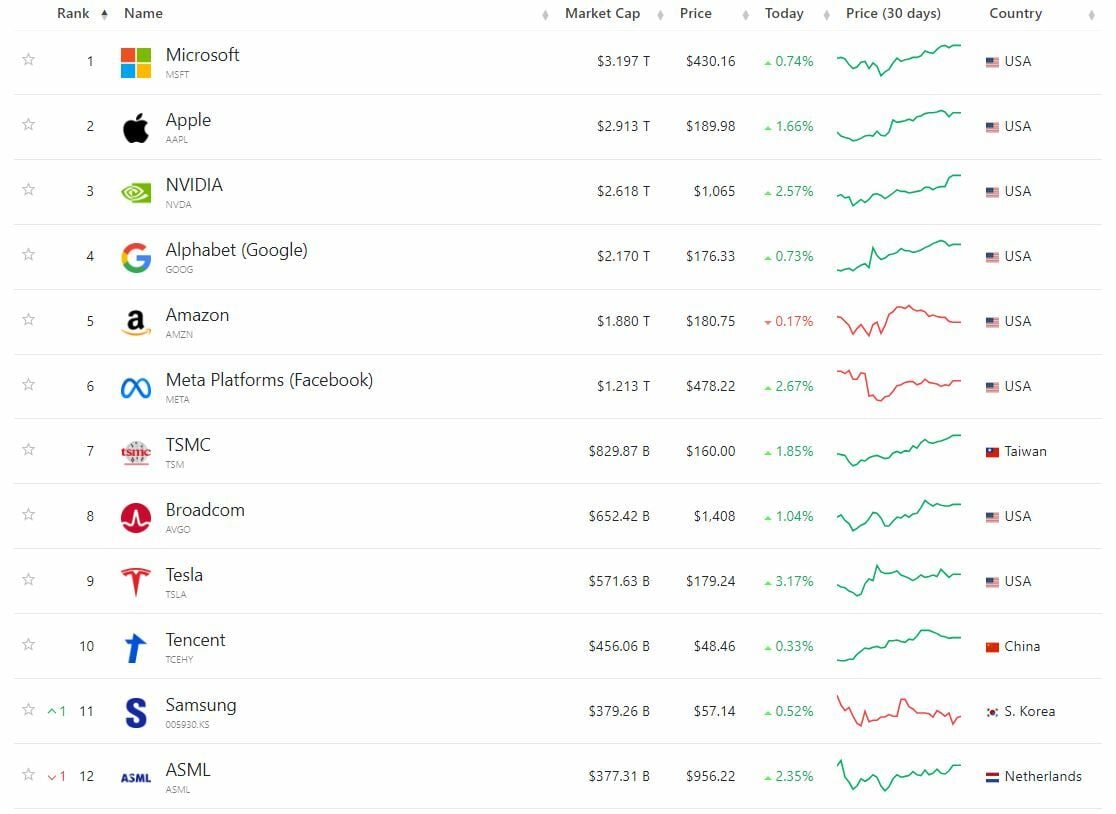
Task: Sort the list by Country header
Action: pos(1015,14)
